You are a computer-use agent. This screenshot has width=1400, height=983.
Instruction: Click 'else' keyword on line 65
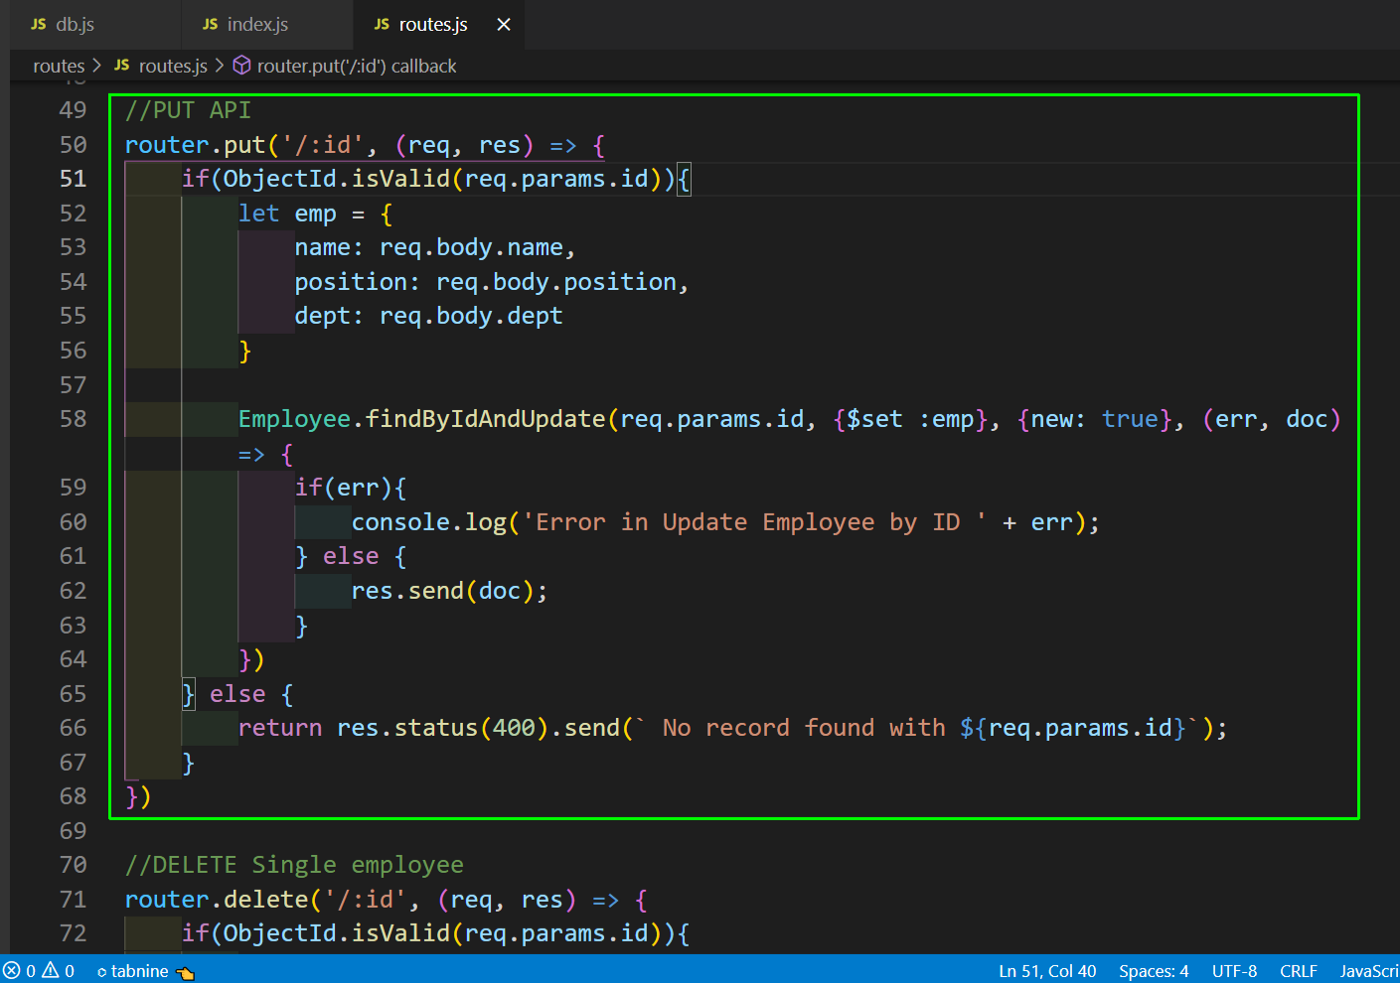click(238, 694)
